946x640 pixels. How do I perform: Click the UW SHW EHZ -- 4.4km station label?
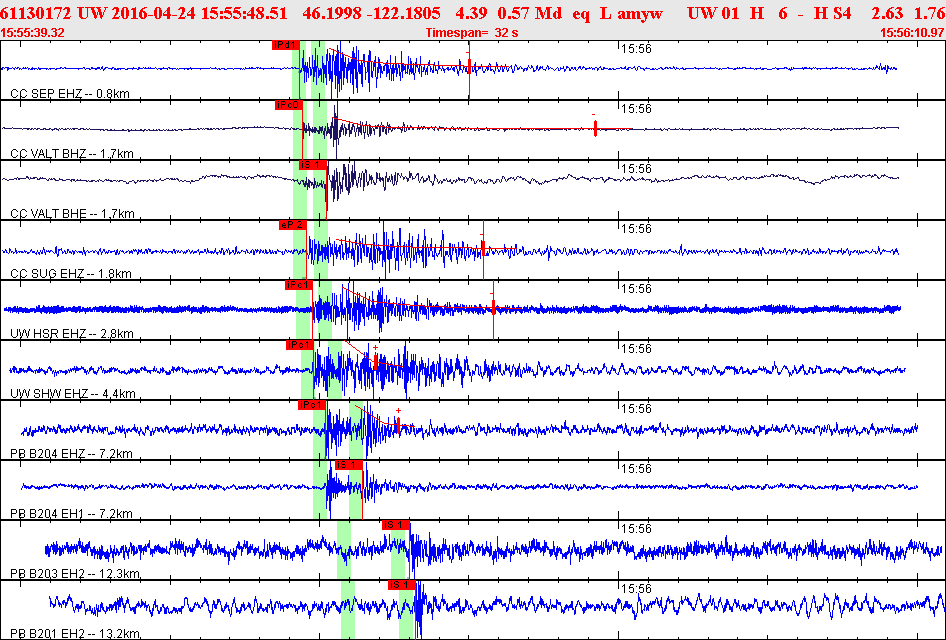(x=73, y=394)
